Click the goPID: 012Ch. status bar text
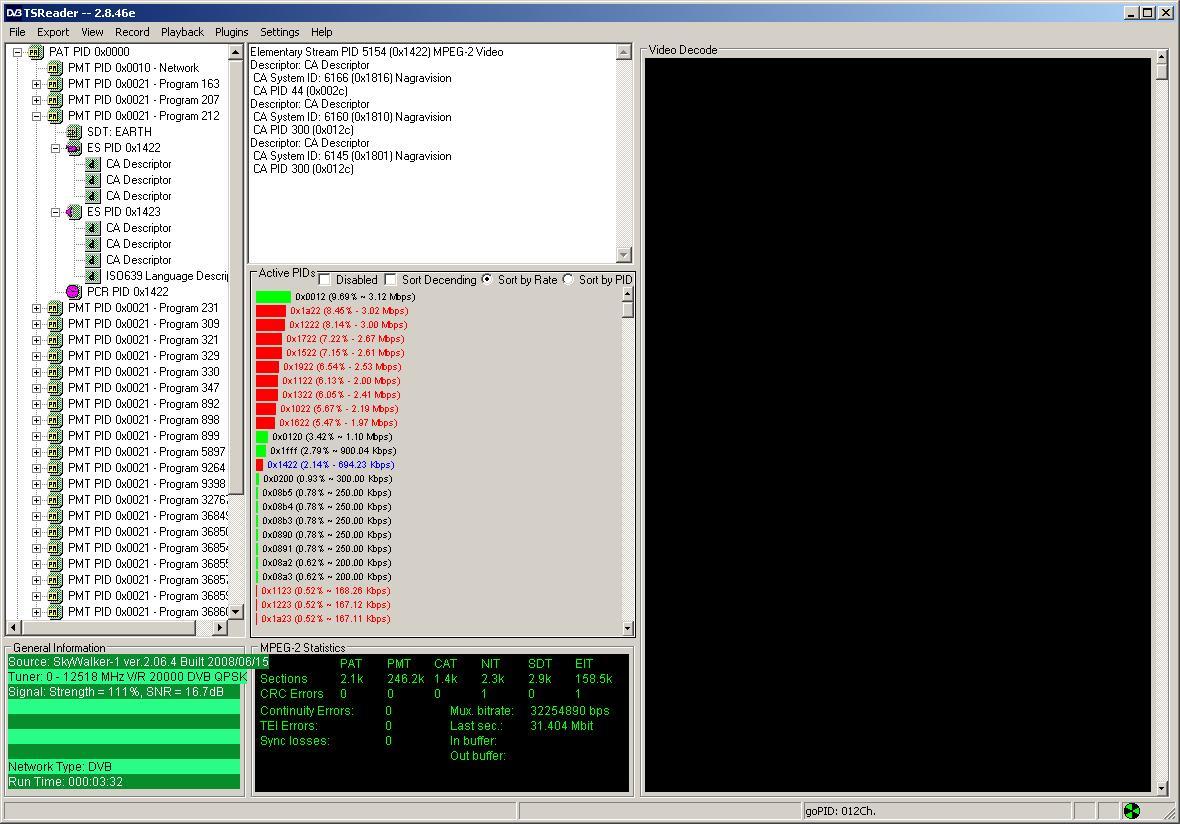Viewport: 1180px width, 824px height. pos(841,811)
